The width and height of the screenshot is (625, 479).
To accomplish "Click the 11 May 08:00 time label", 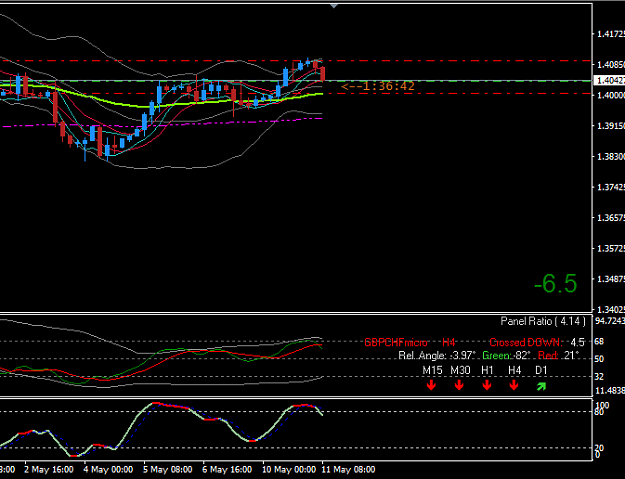I will 349,469.
